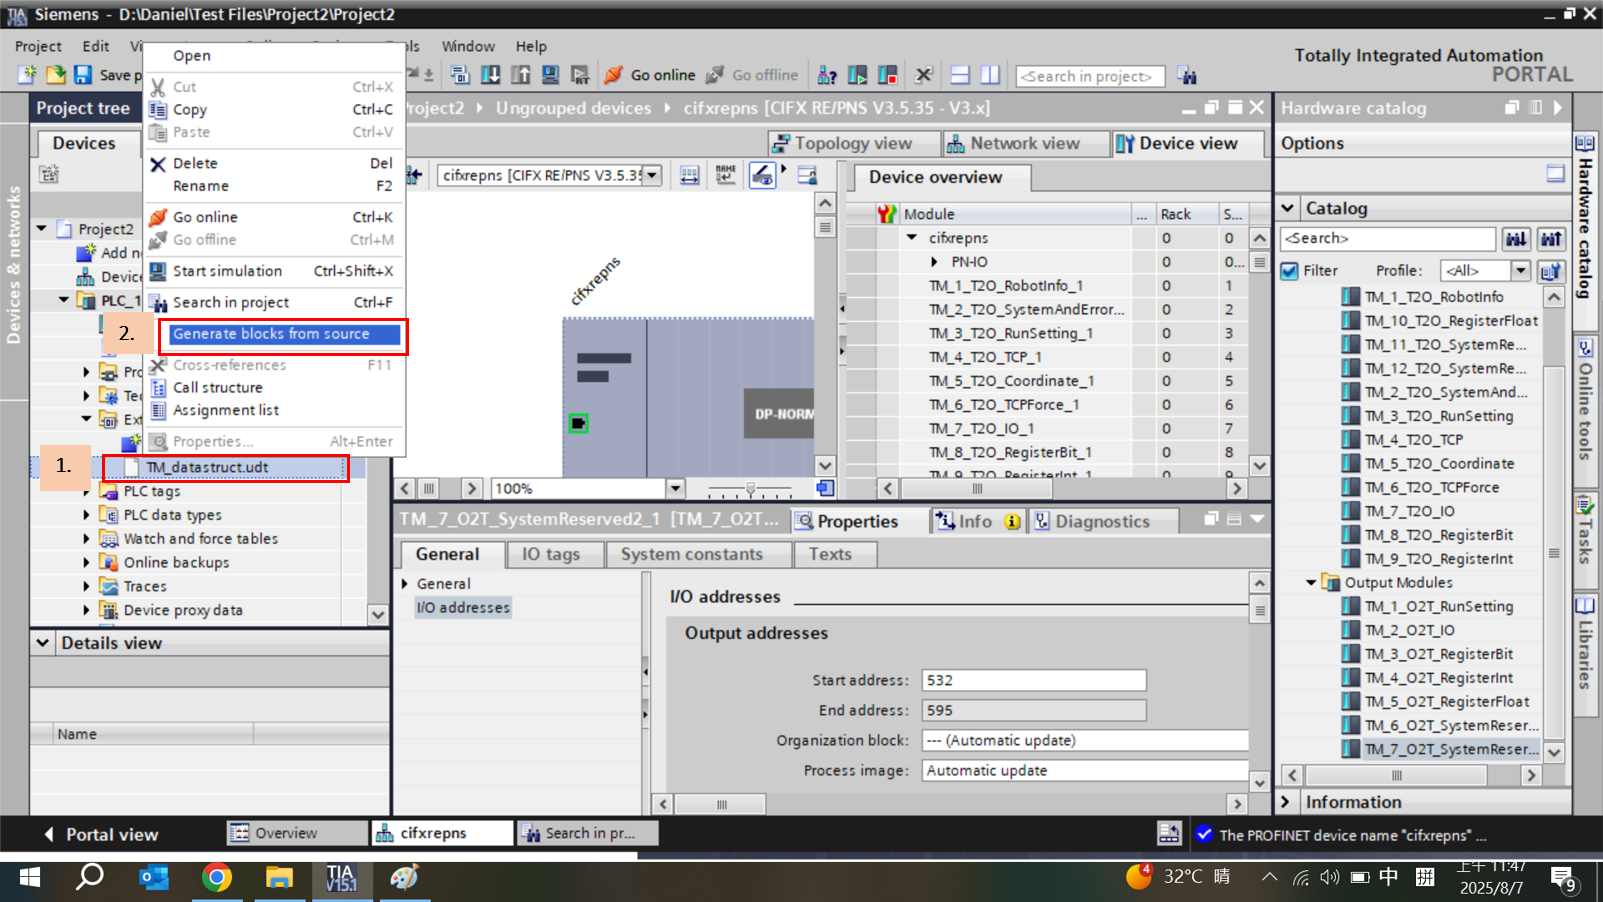Viewport: 1603px width, 902px height.
Task: Adjust the device view zoom slider
Action: click(750, 489)
